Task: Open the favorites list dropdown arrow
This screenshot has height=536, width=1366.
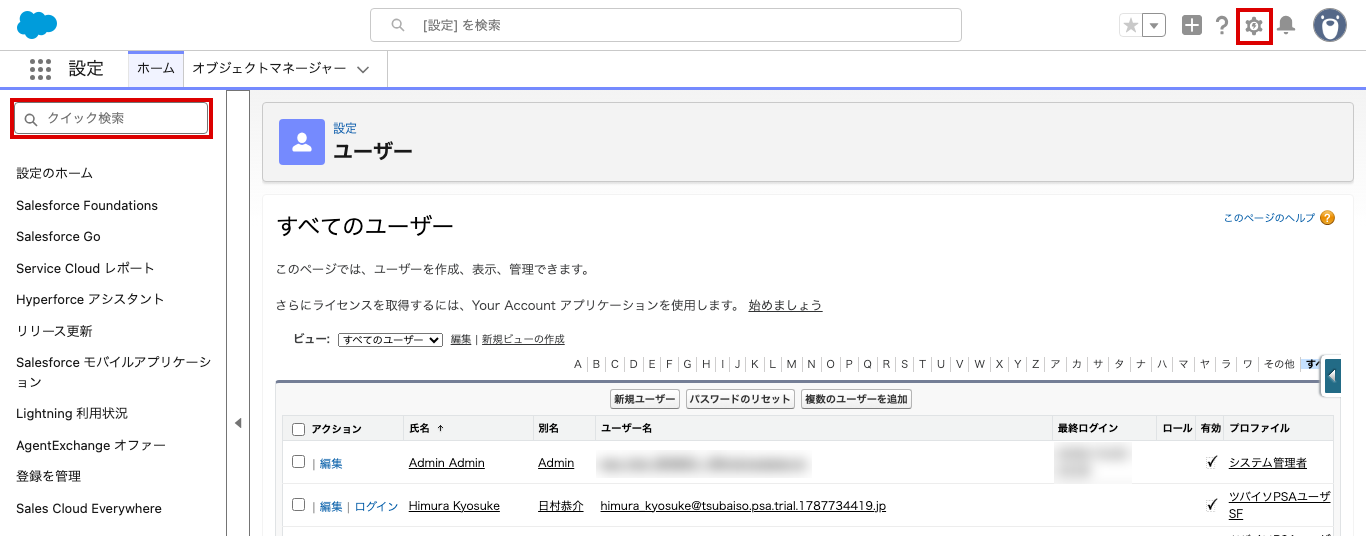Action: click(1154, 26)
